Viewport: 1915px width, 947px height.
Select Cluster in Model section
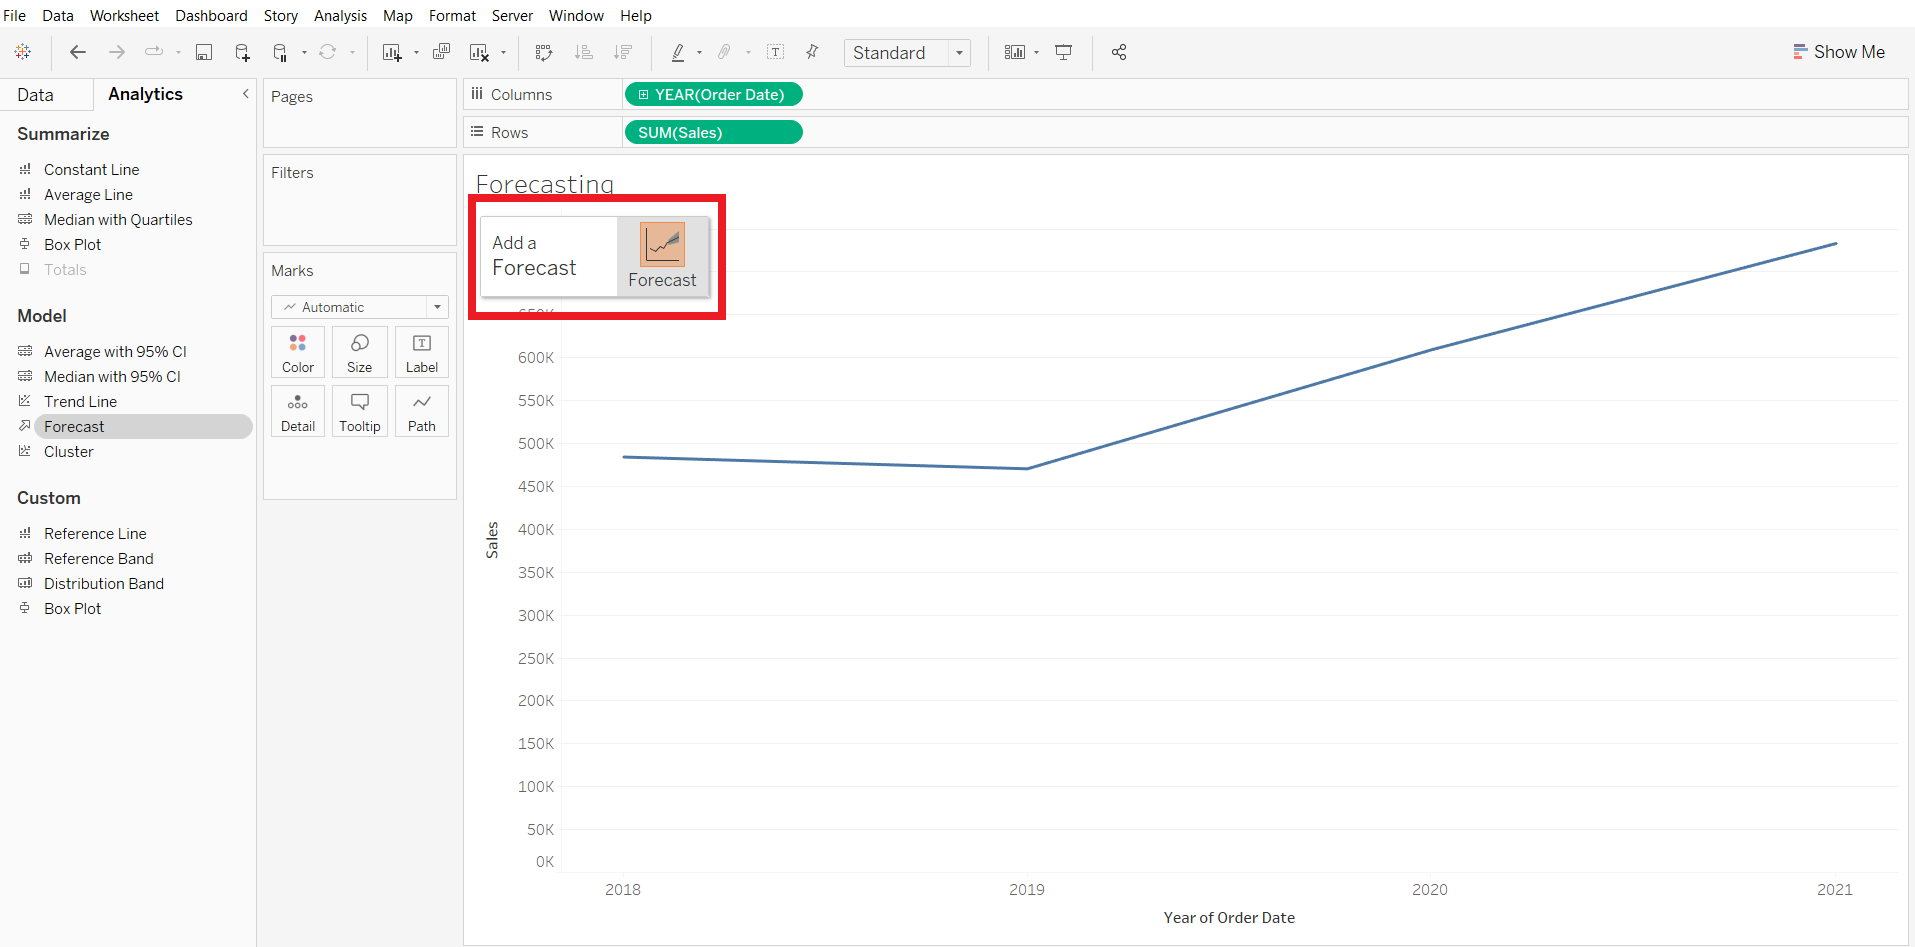coord(68,452)
